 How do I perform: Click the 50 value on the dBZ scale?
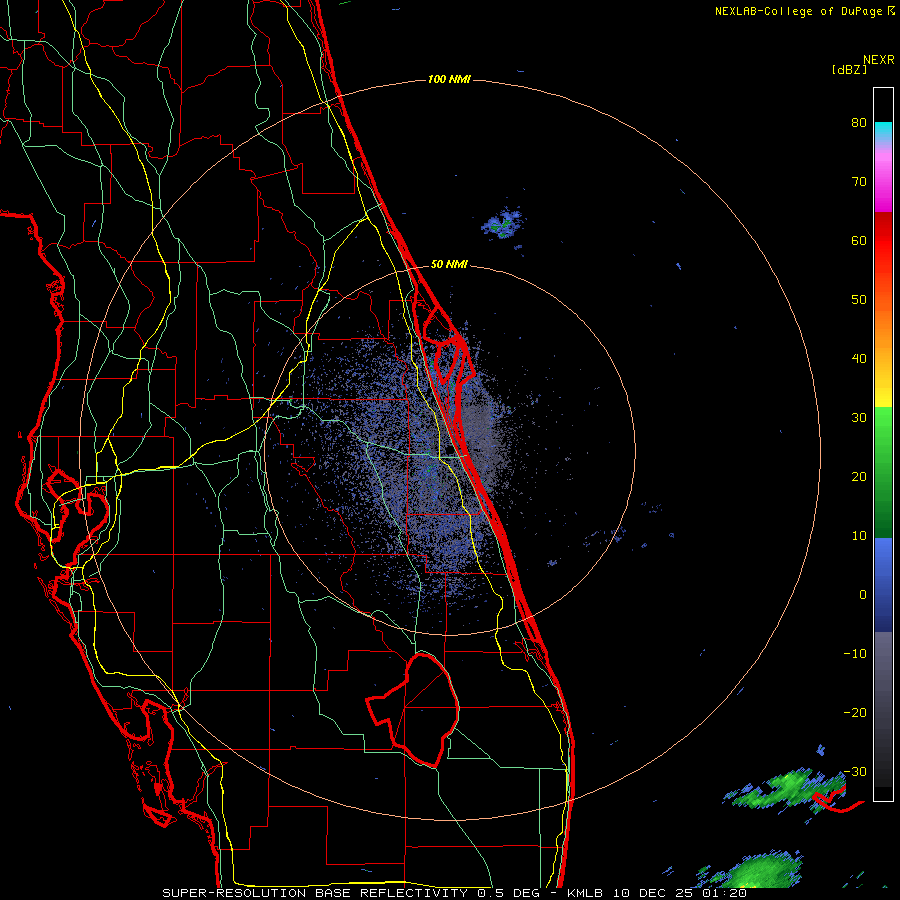[x=859, y=300]
